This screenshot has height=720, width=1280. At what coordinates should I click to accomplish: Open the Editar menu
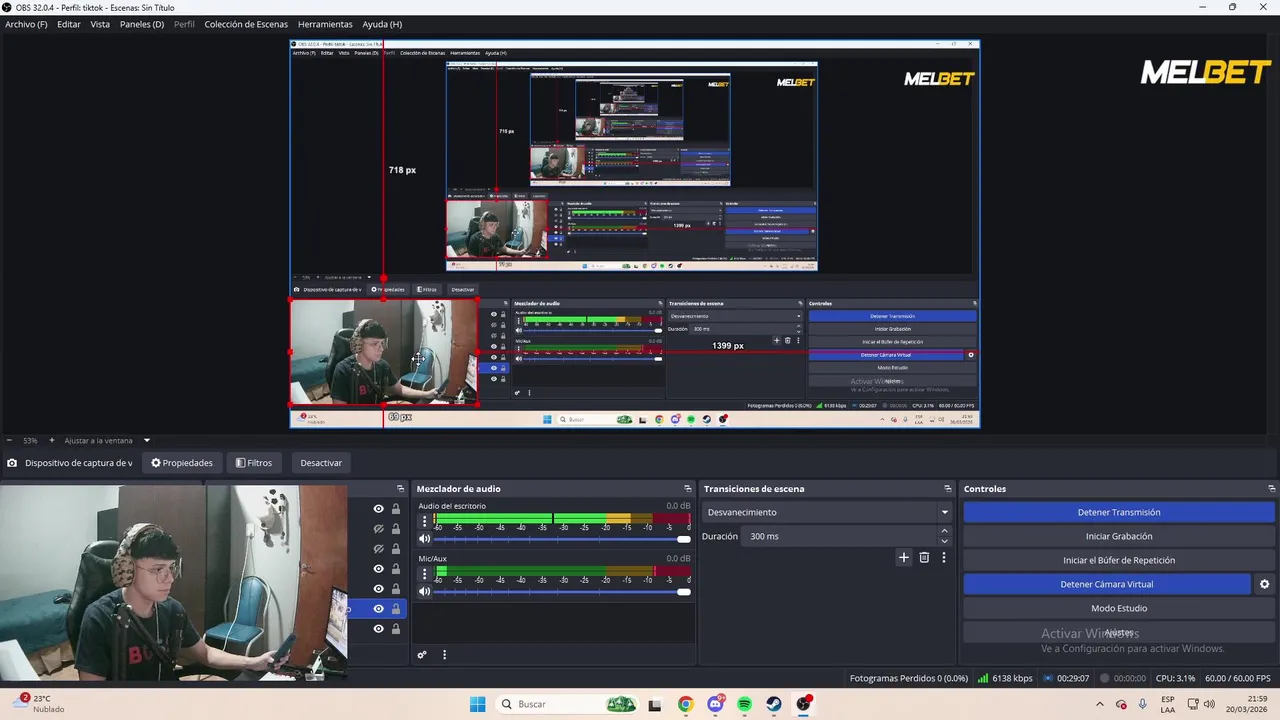pos(69,24)
